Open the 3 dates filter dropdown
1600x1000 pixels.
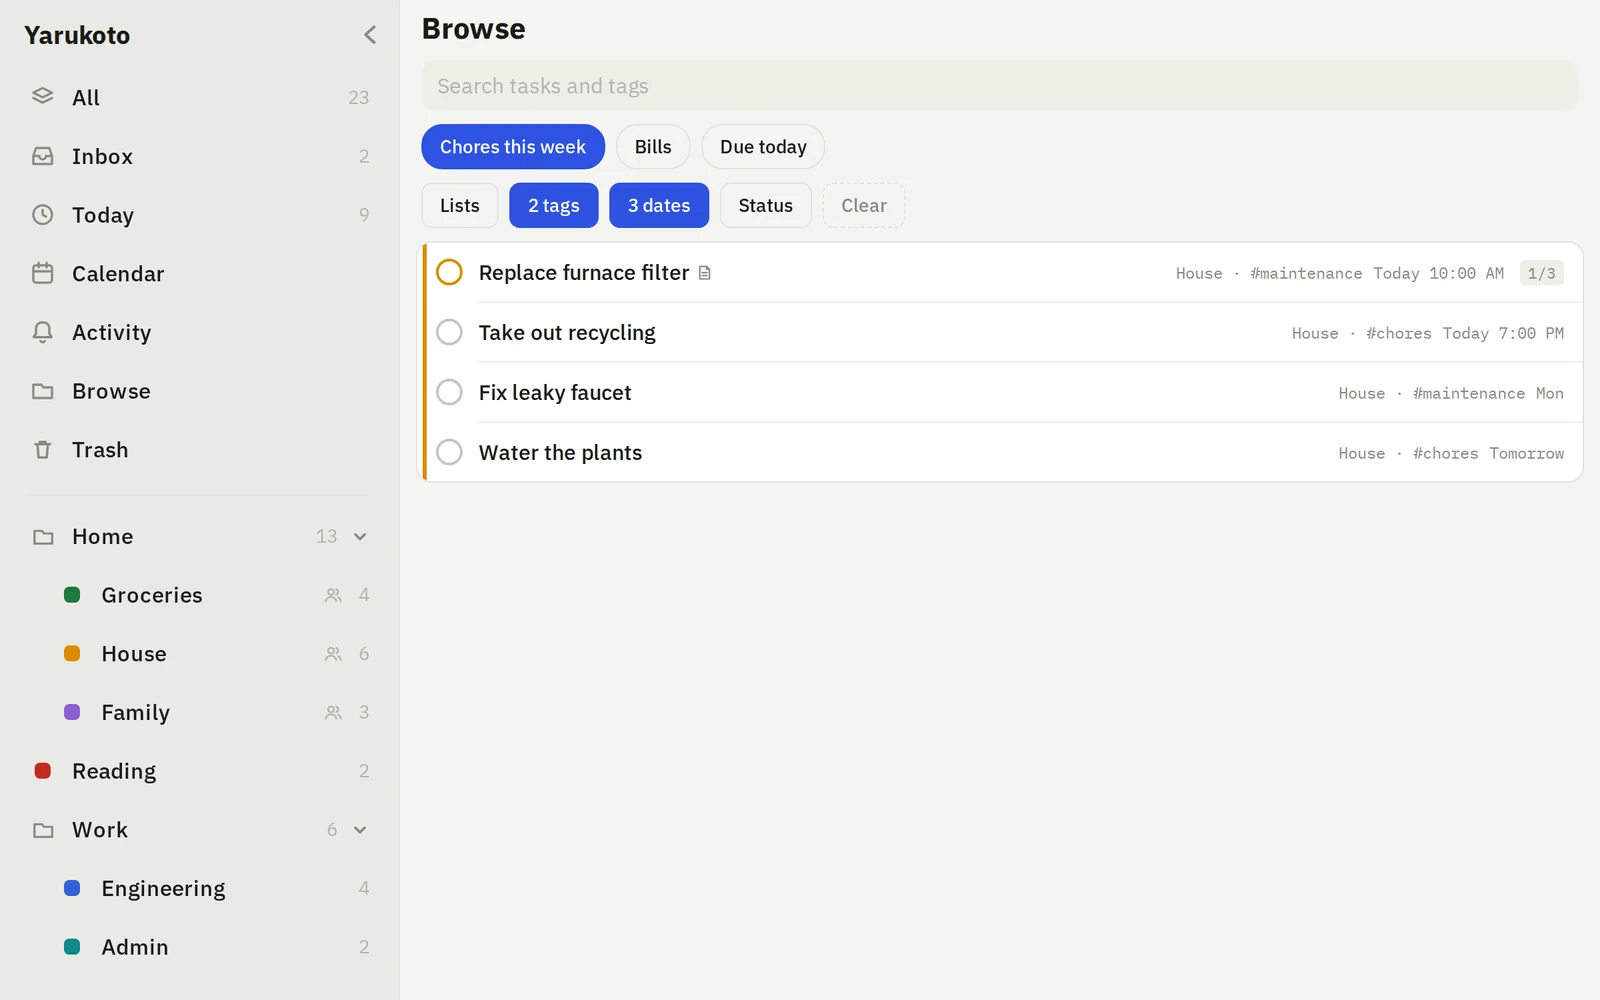tap(659, 205)
